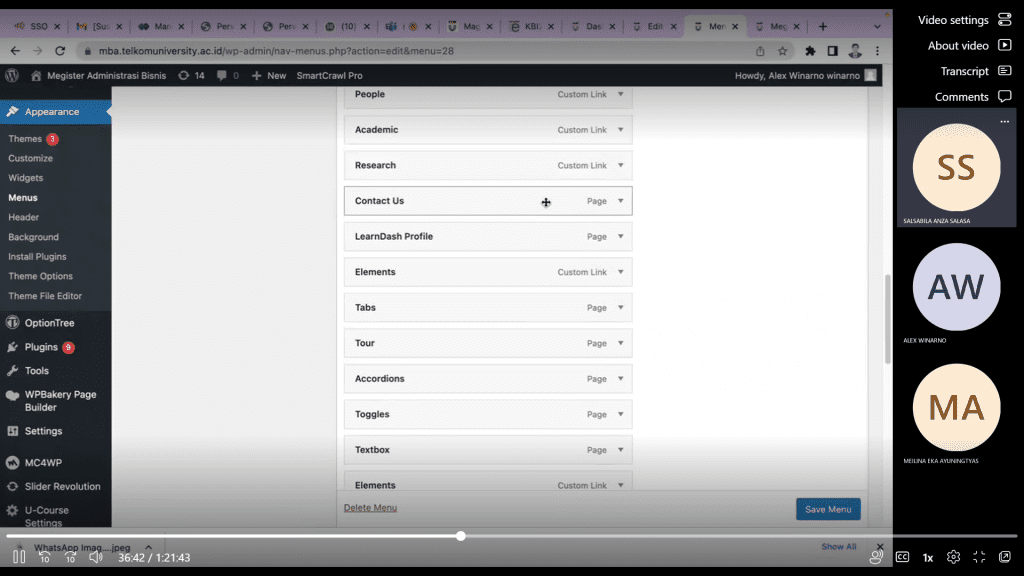Expand the Research custom link item

click(620, 165)
